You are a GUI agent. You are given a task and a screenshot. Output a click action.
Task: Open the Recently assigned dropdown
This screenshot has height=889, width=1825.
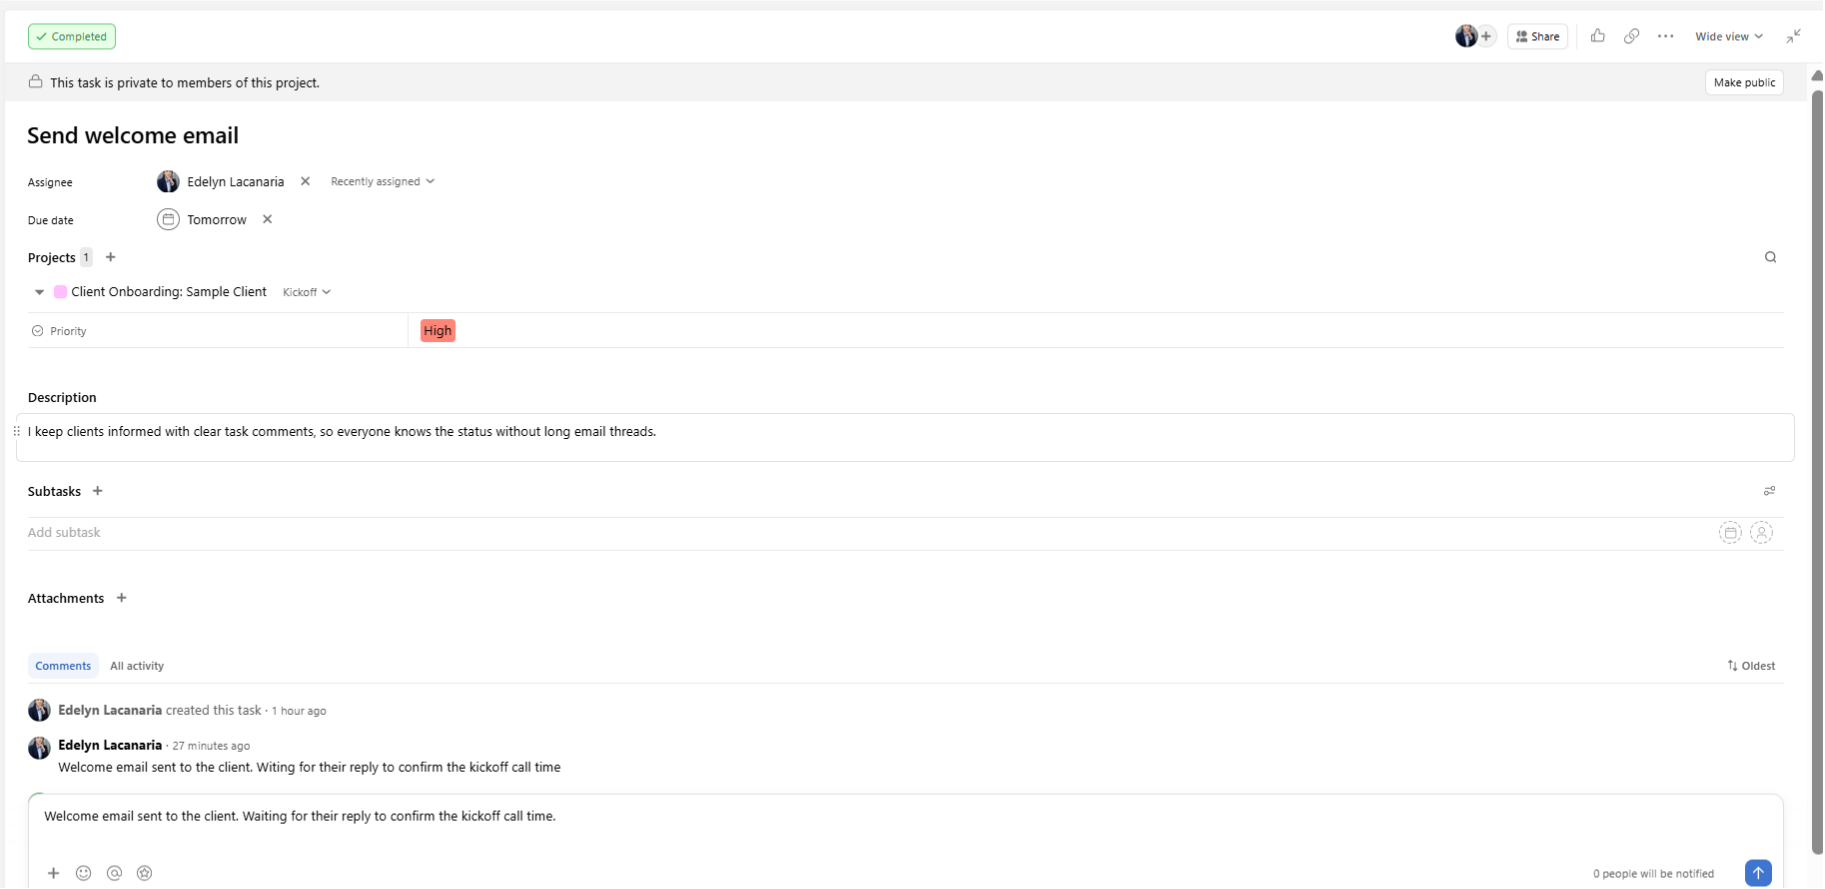coord(382,181)
